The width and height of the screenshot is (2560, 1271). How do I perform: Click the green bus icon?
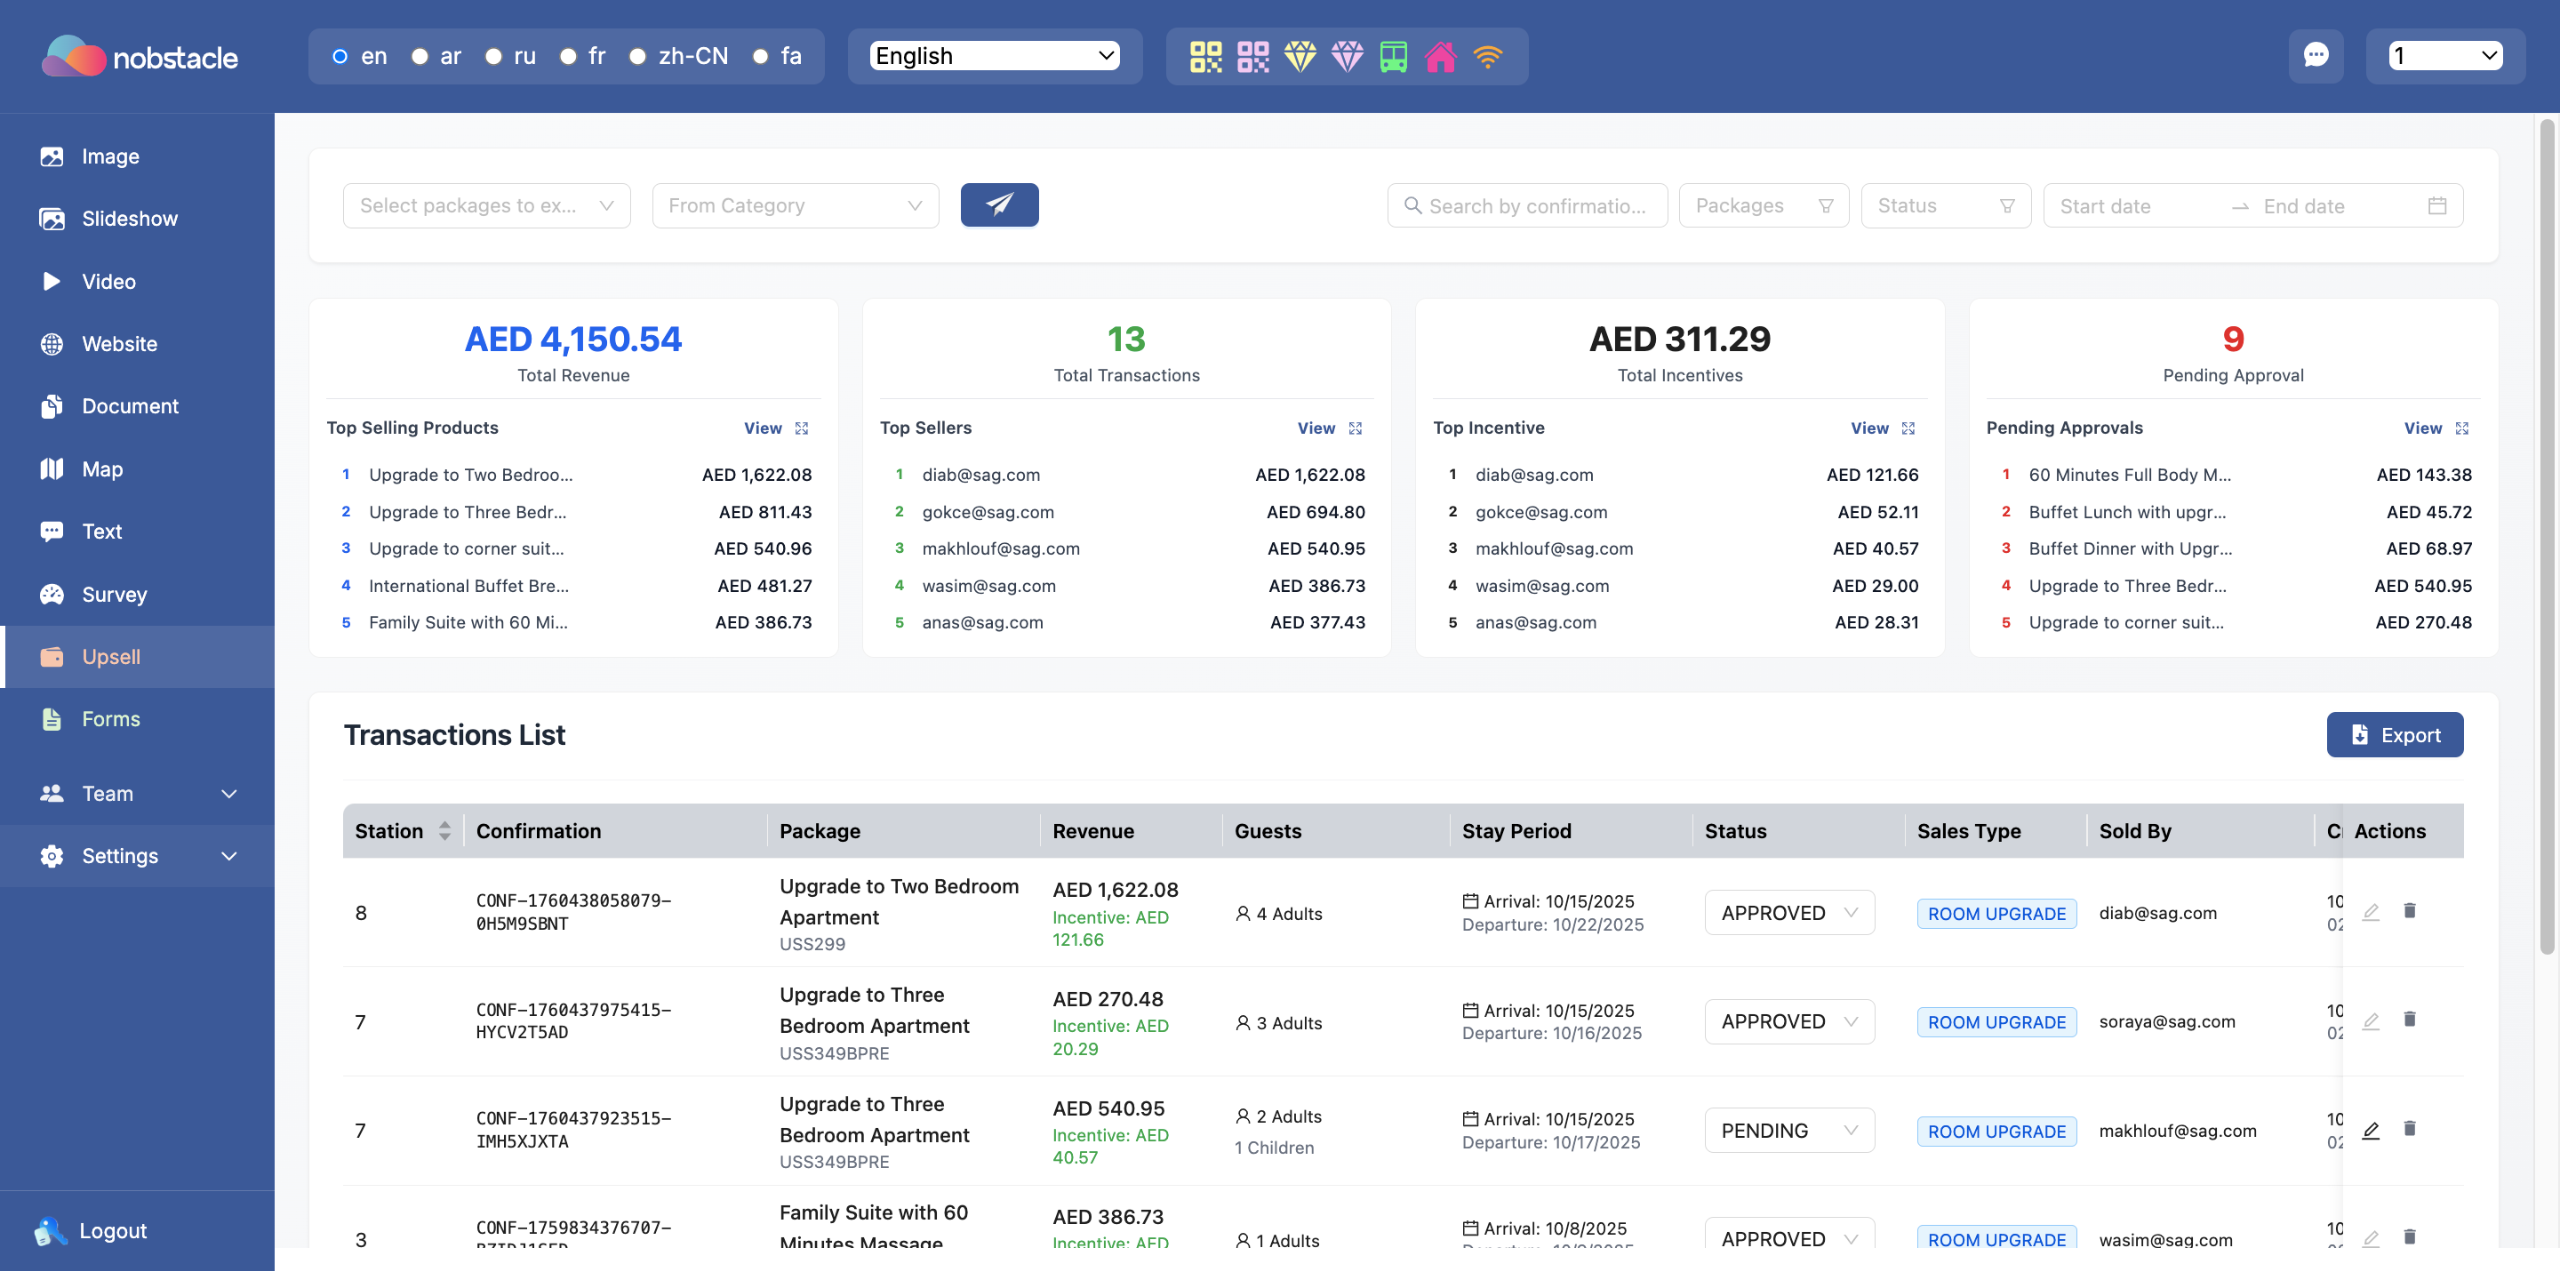(x=1393, y=56)
